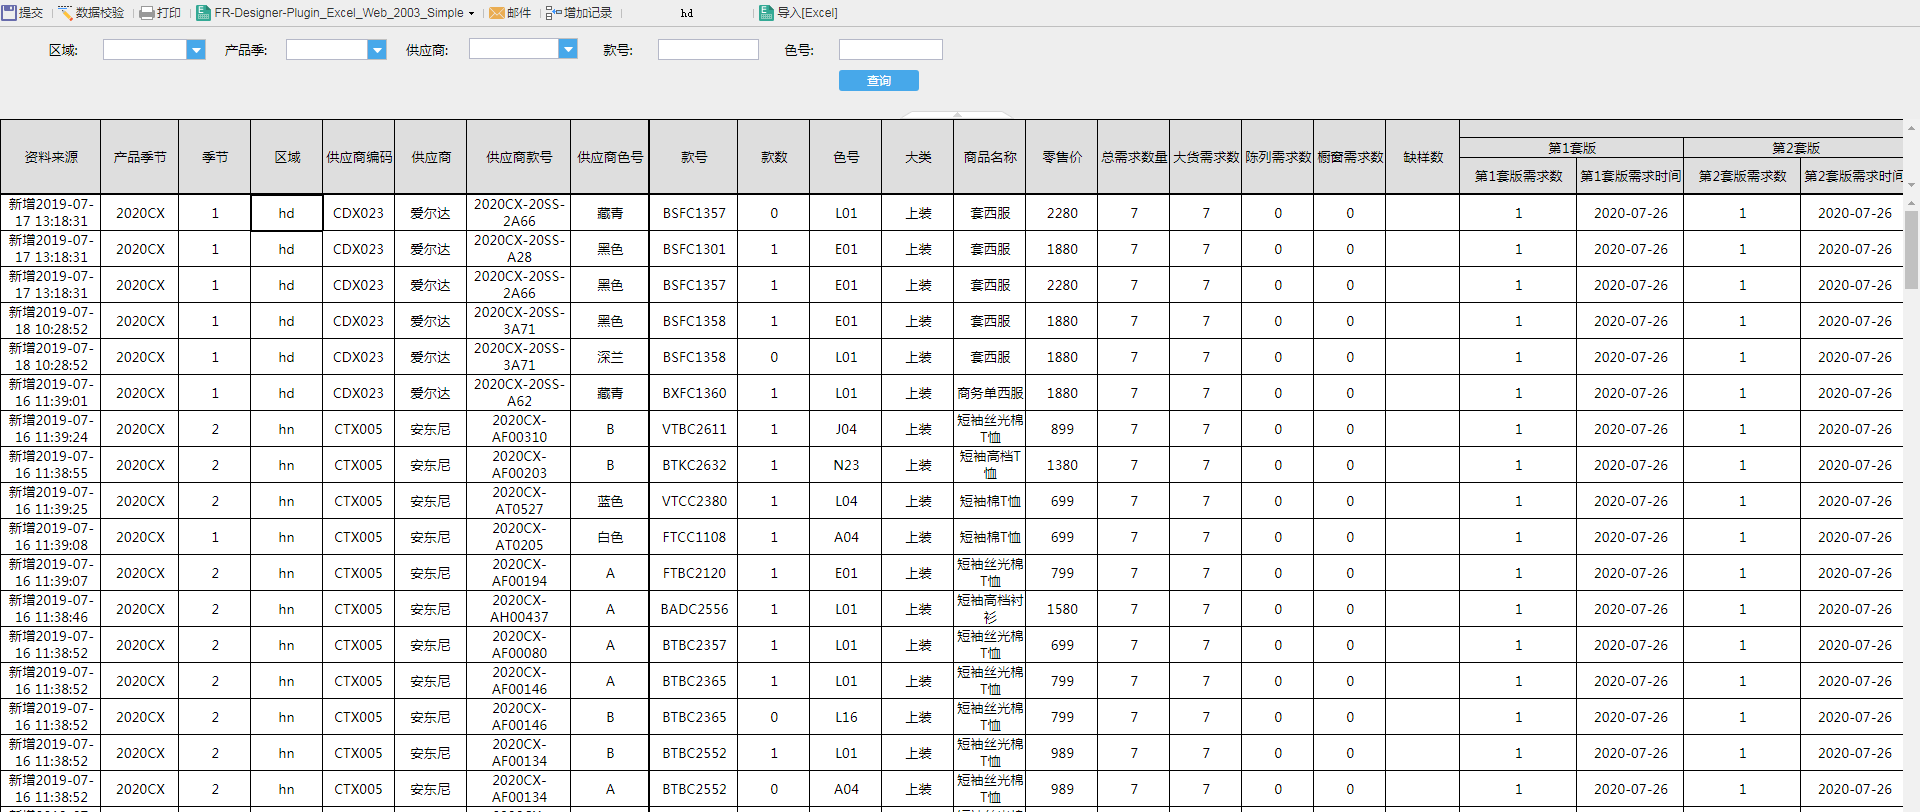Click the 缺样数 column header
This screenshot has height=812, width=1920.
(x=1423, y=157)
